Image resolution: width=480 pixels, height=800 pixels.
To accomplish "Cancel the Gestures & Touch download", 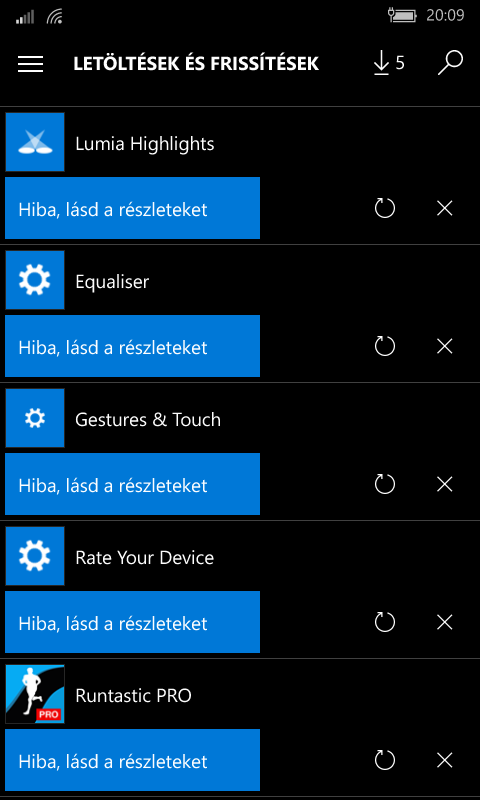I will [x=445, y=484].
